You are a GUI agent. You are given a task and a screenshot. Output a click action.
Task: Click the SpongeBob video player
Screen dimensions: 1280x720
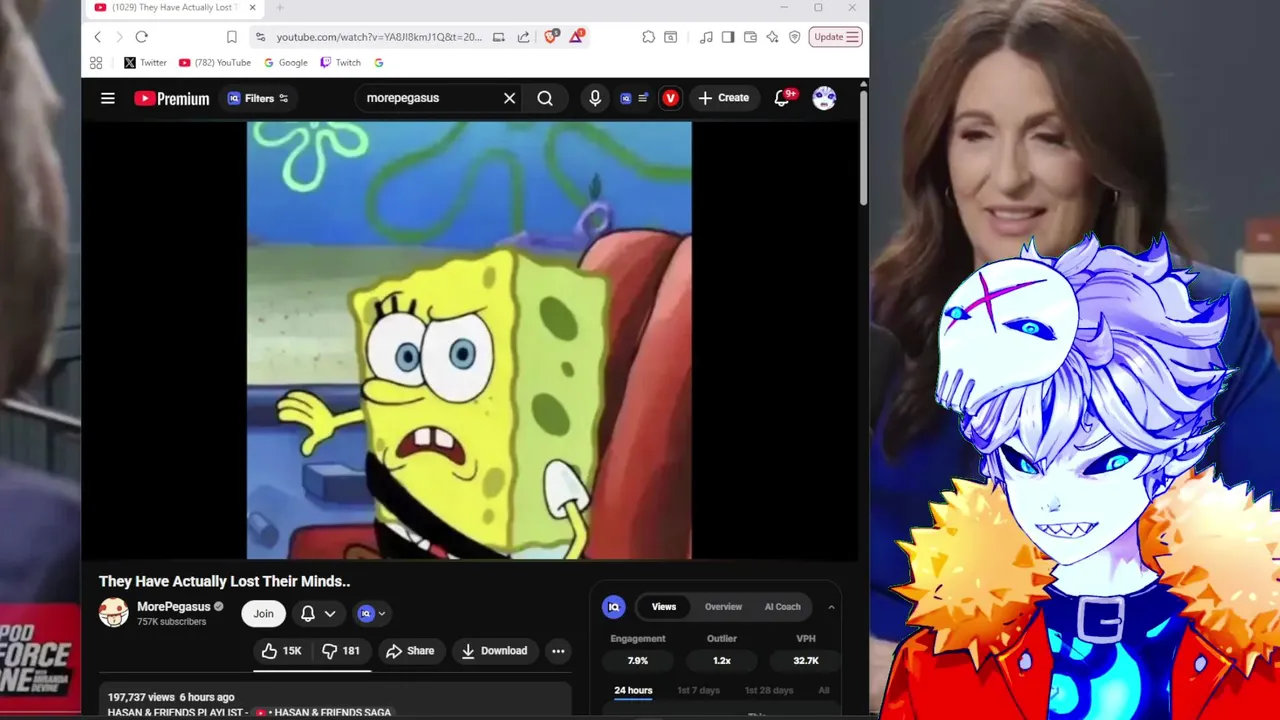tap(469, 340)
